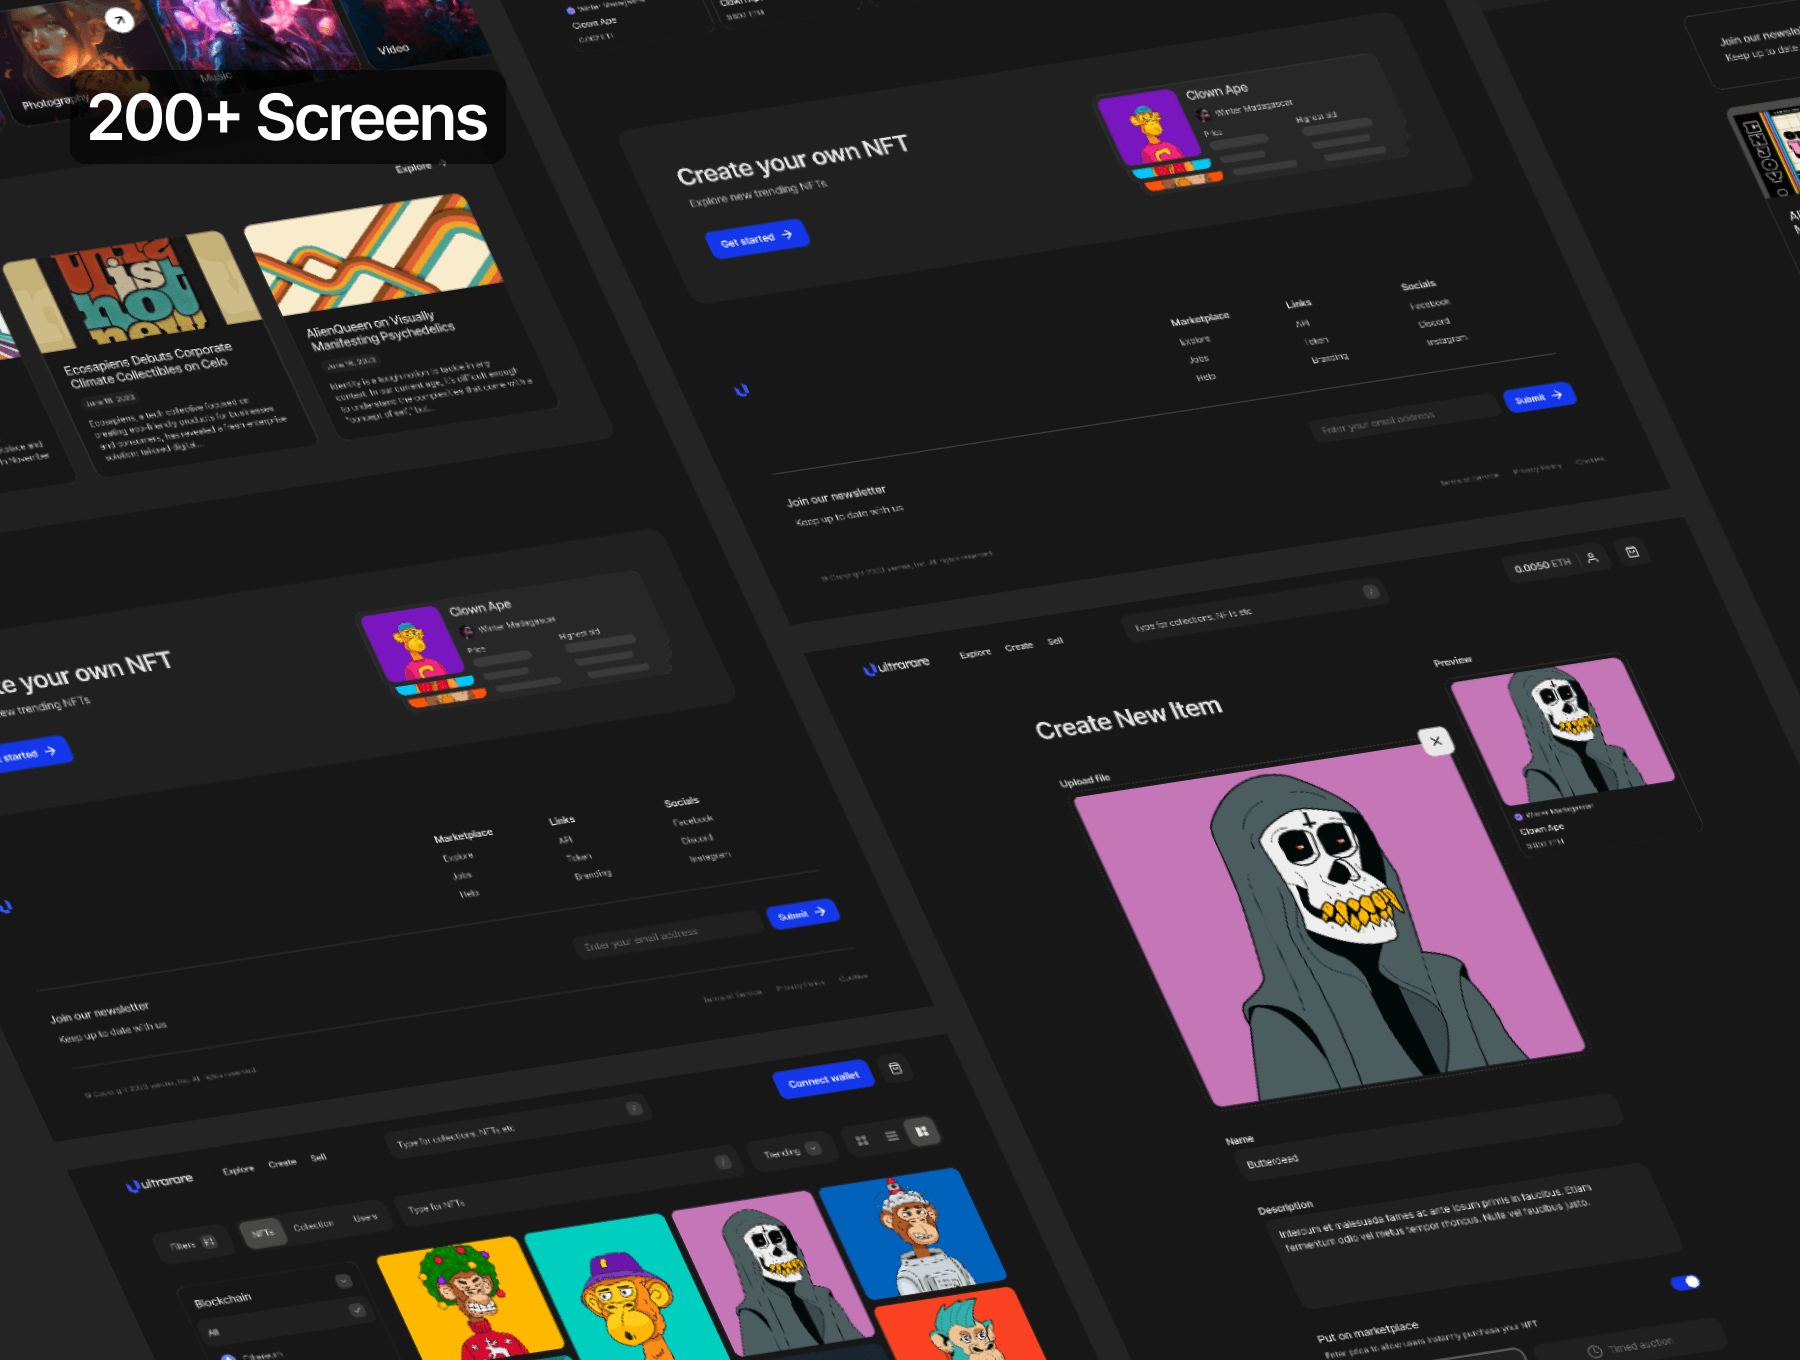Screen dimensions: 1800x1360
Task: Select the Users tab
Action: (x=365, y=1218)
